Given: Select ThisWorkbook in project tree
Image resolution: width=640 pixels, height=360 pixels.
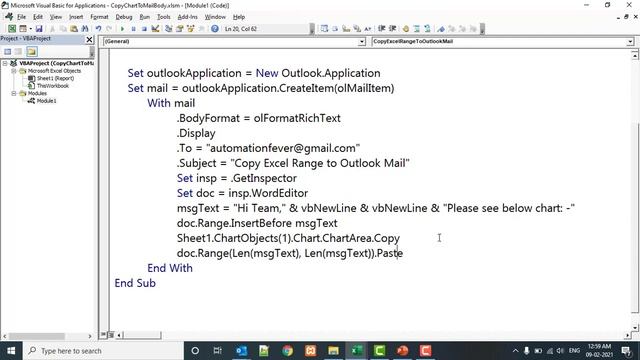Looking at the screenshot, I should (52, 86).
